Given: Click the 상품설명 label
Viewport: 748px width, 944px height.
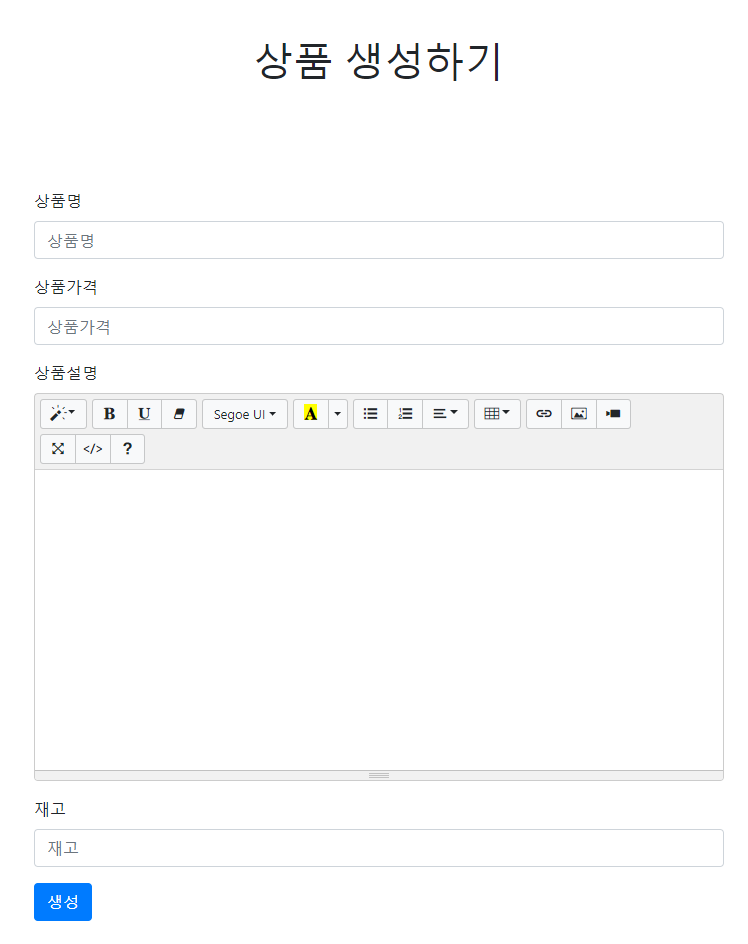Looking at the screenshot, I should (66, 373).
